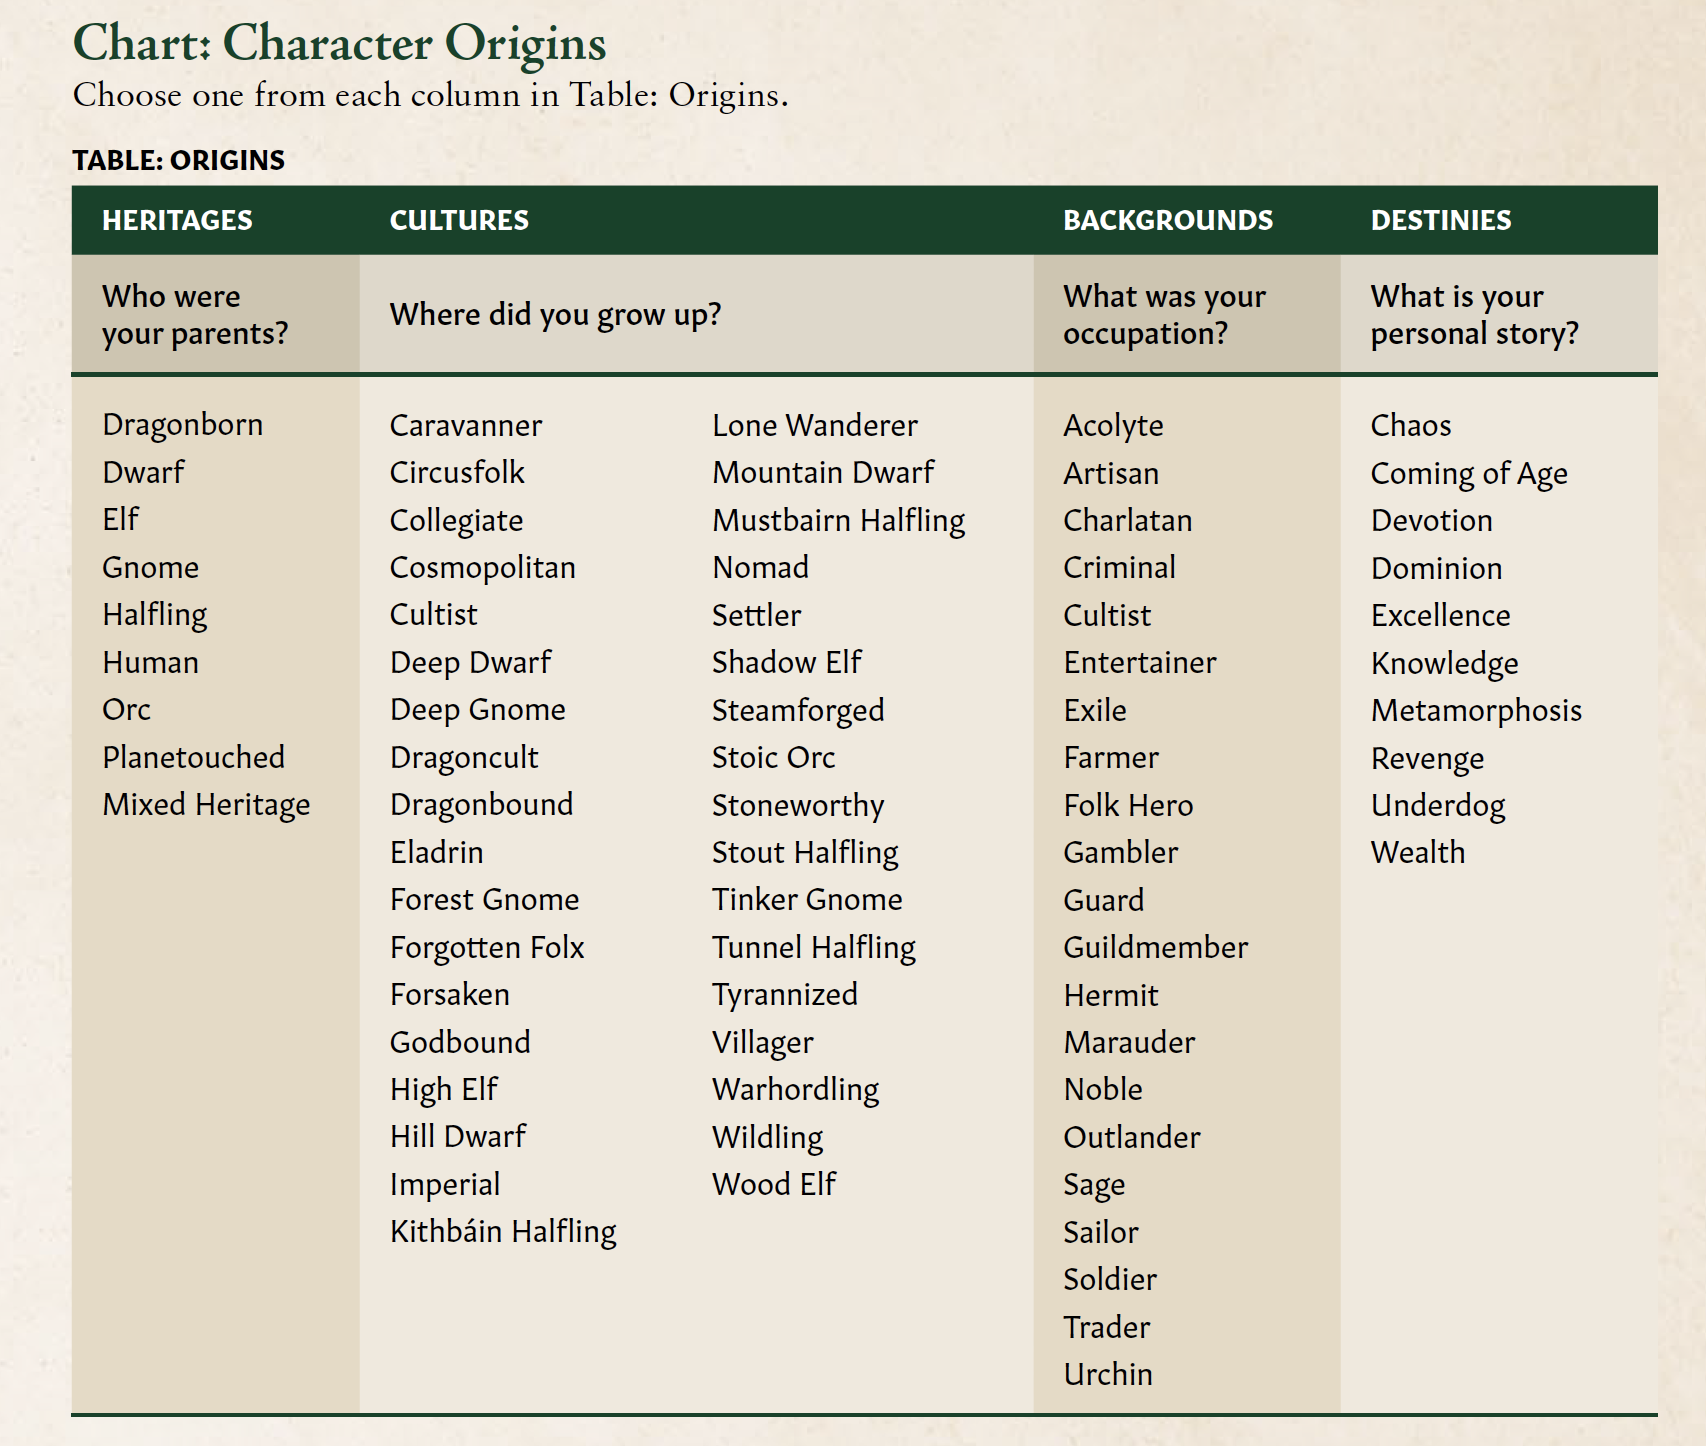Select the Metamorphosis destiny
The height and width of the screenshot is (1446, 1706).
coord(1476,710)
